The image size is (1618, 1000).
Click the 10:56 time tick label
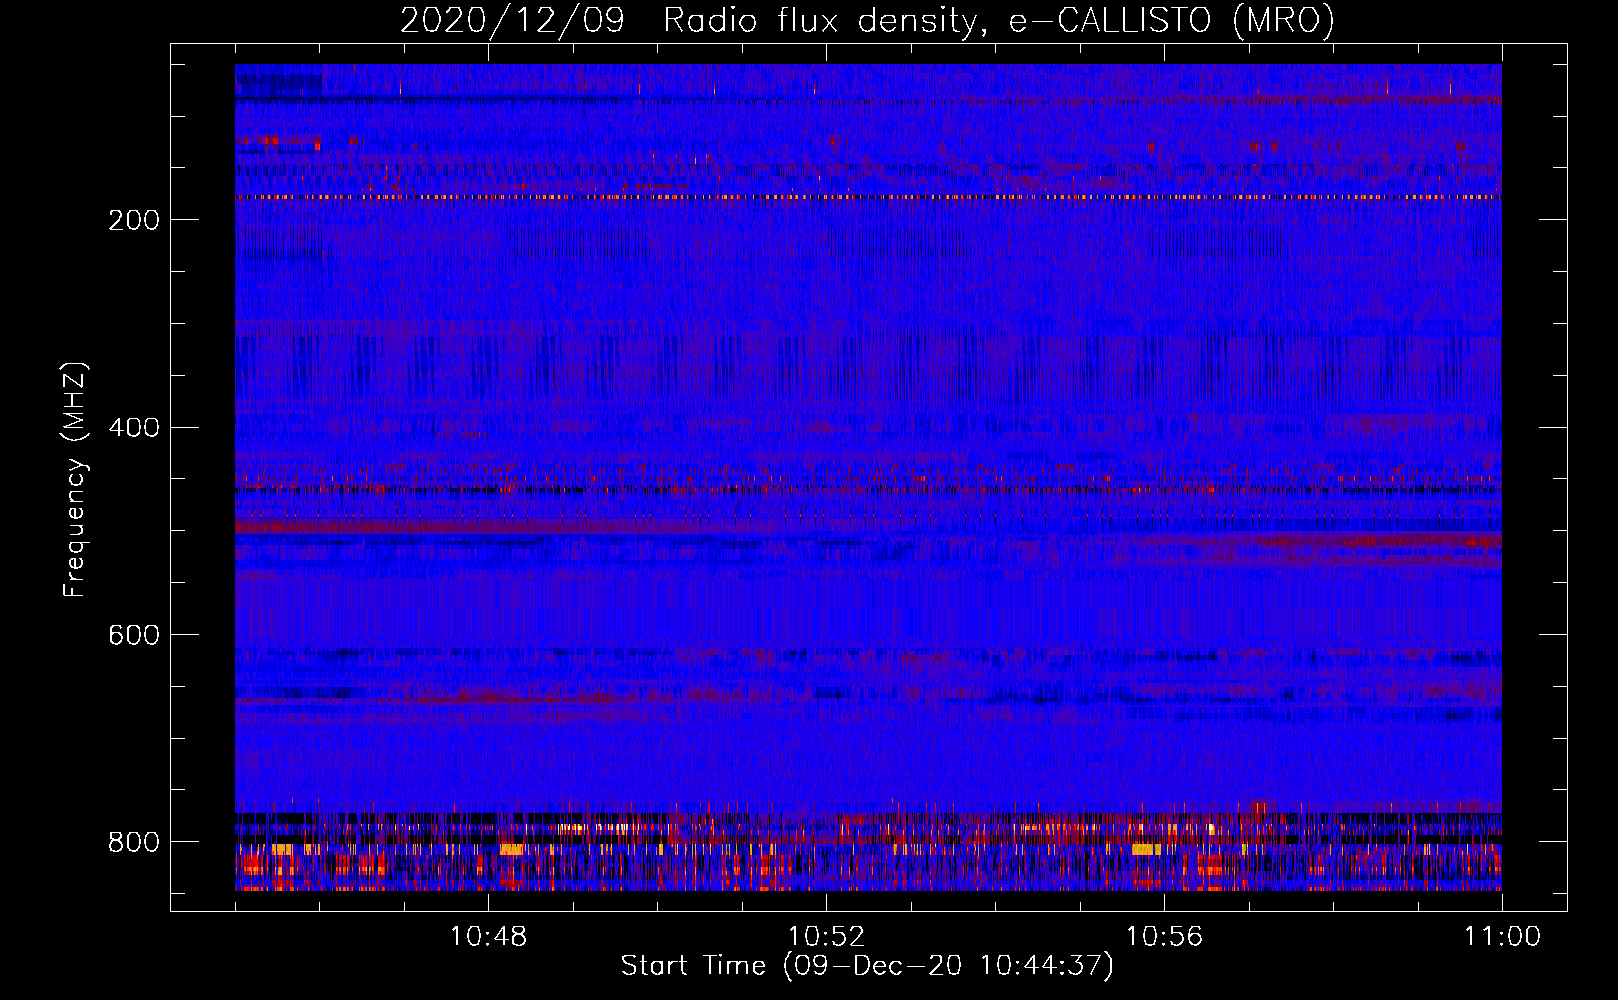[1164, 937]
